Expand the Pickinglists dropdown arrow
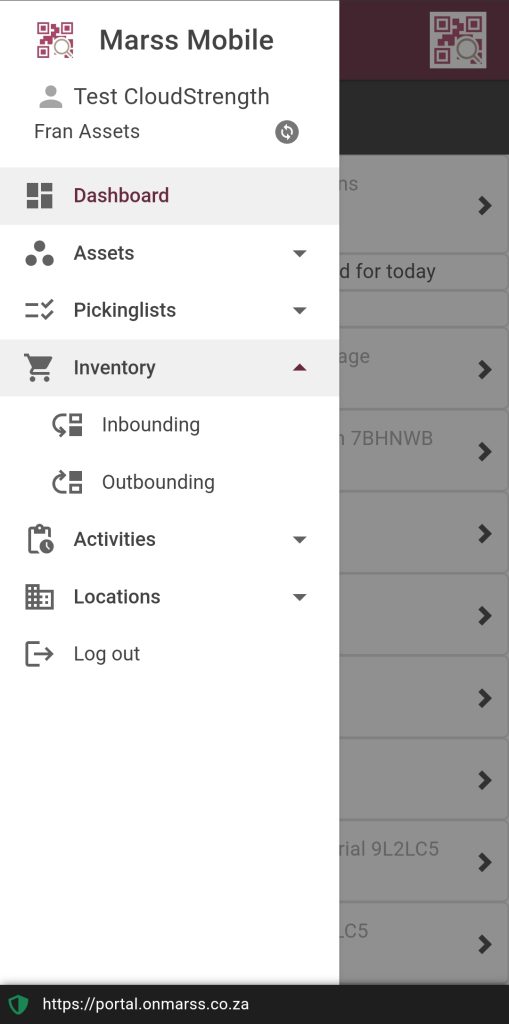The width and height of the screenshot is (509, 1024). (299, 311)
